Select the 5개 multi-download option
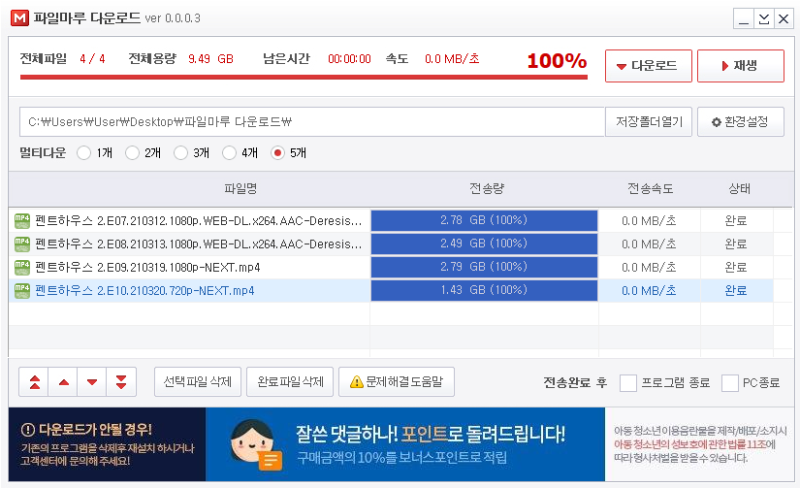 [x=278, y=153]
